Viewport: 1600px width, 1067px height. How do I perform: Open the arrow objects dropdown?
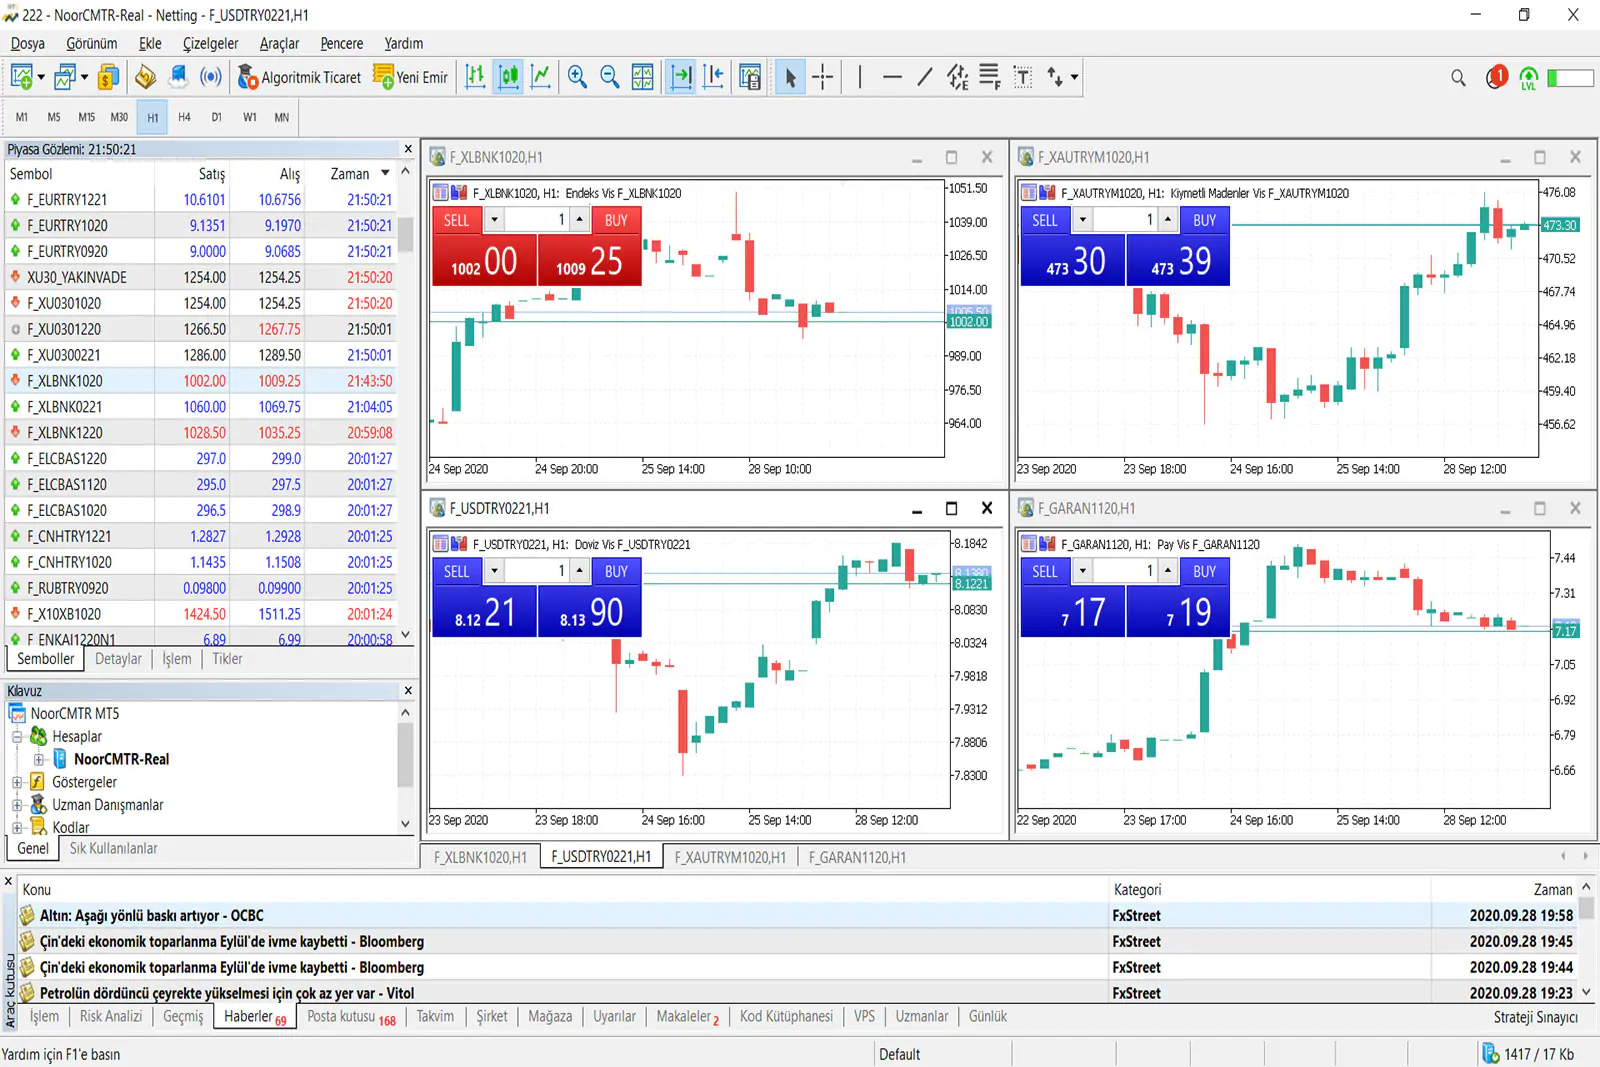[1071, 77]
